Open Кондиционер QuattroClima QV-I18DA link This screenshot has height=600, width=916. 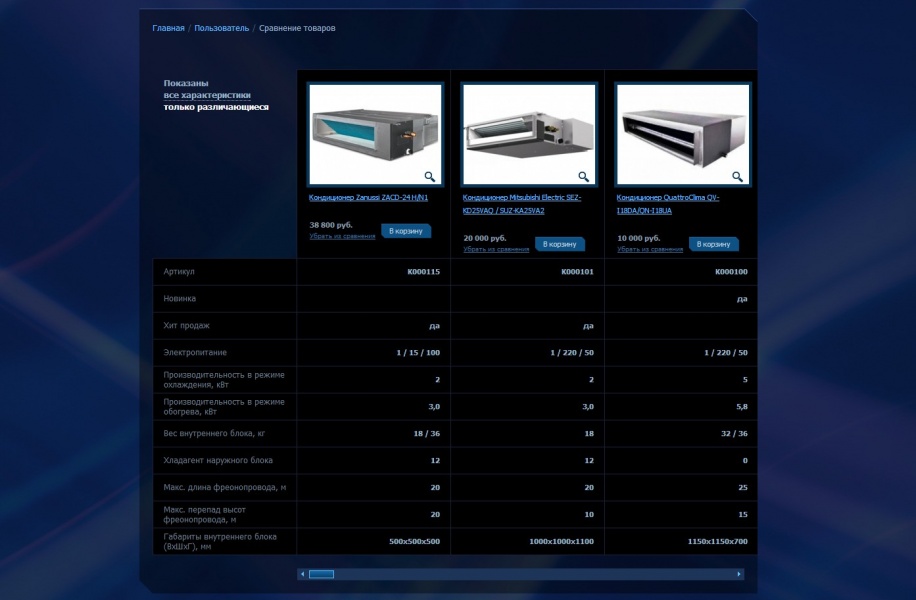[x=668, y=204]
